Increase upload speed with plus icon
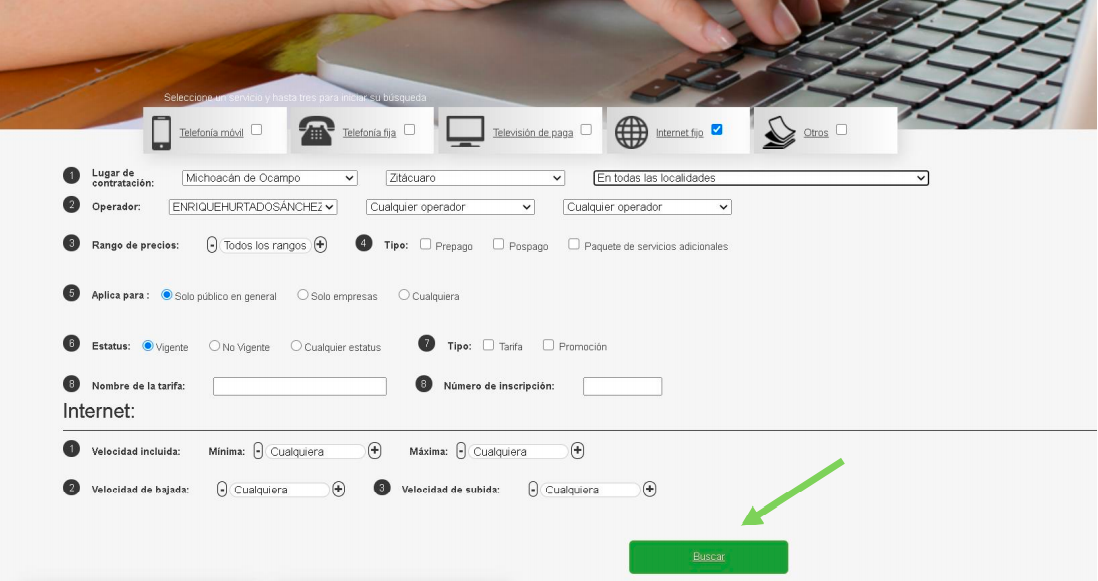 tap(650, 489)
